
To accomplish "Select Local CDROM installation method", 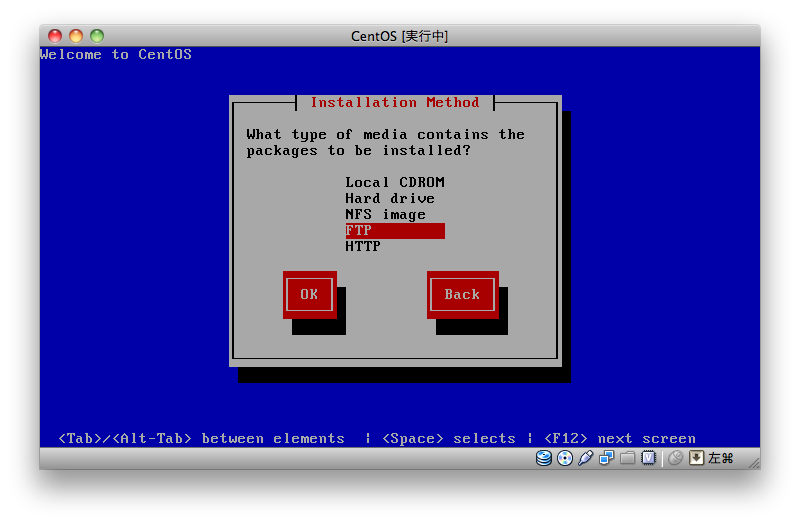I will (x=395, y=183).
